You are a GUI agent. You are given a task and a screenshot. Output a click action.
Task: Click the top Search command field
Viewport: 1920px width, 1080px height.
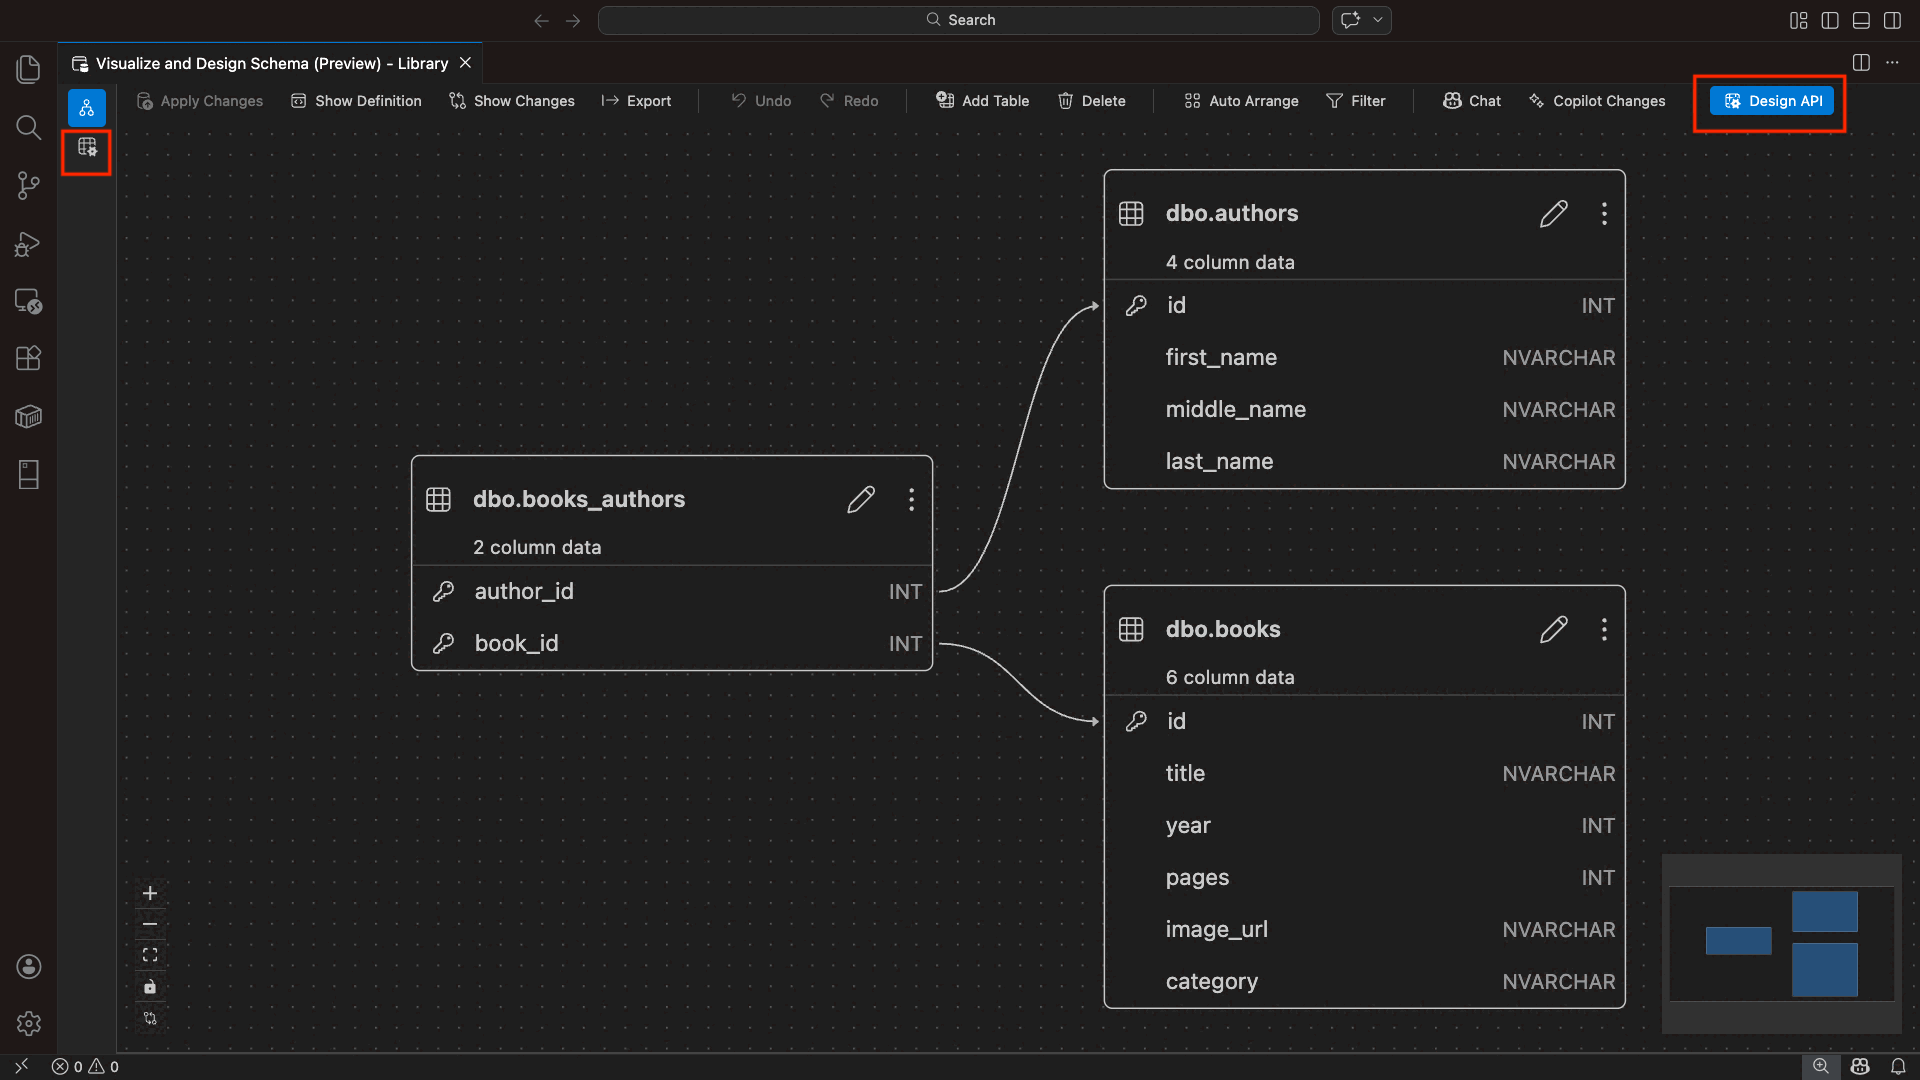tap(958, 20)
